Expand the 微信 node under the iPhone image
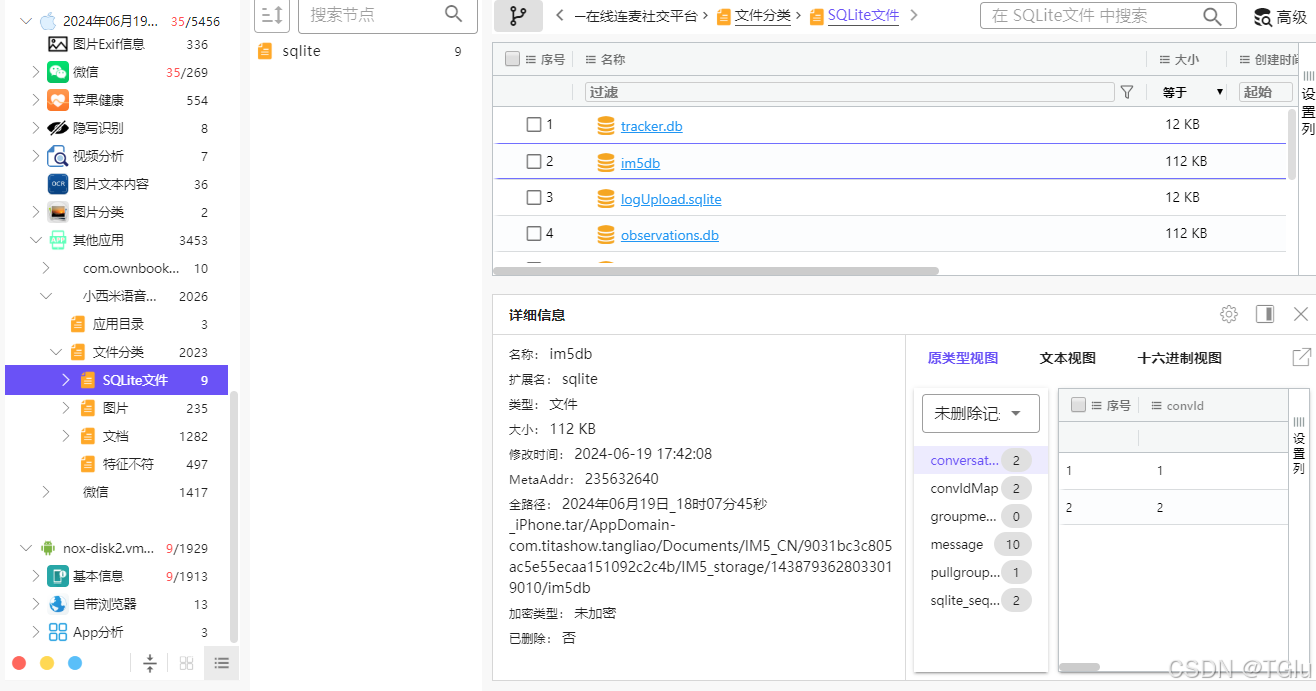1316x691 pixels. [x=35, y=72]
